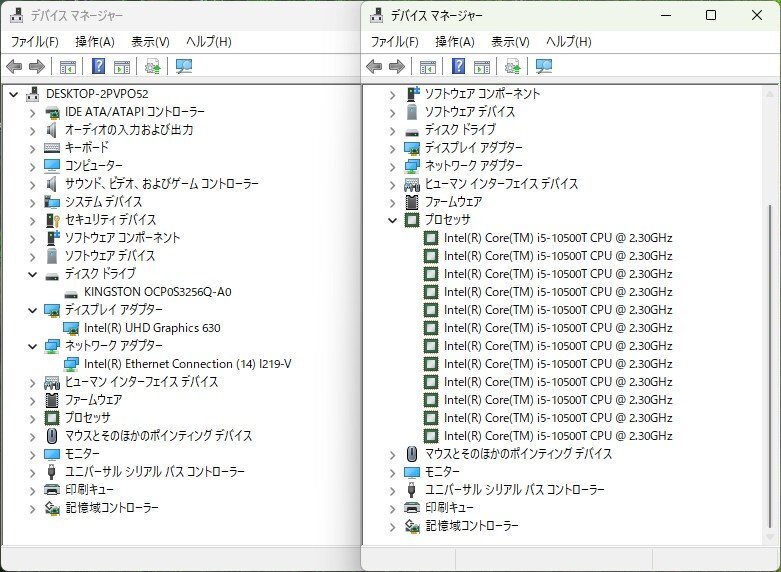Image resolution: width=781 pixels, height=572 pixels.
Task: Expand モニター in right window
Action: tap(392, 472)
